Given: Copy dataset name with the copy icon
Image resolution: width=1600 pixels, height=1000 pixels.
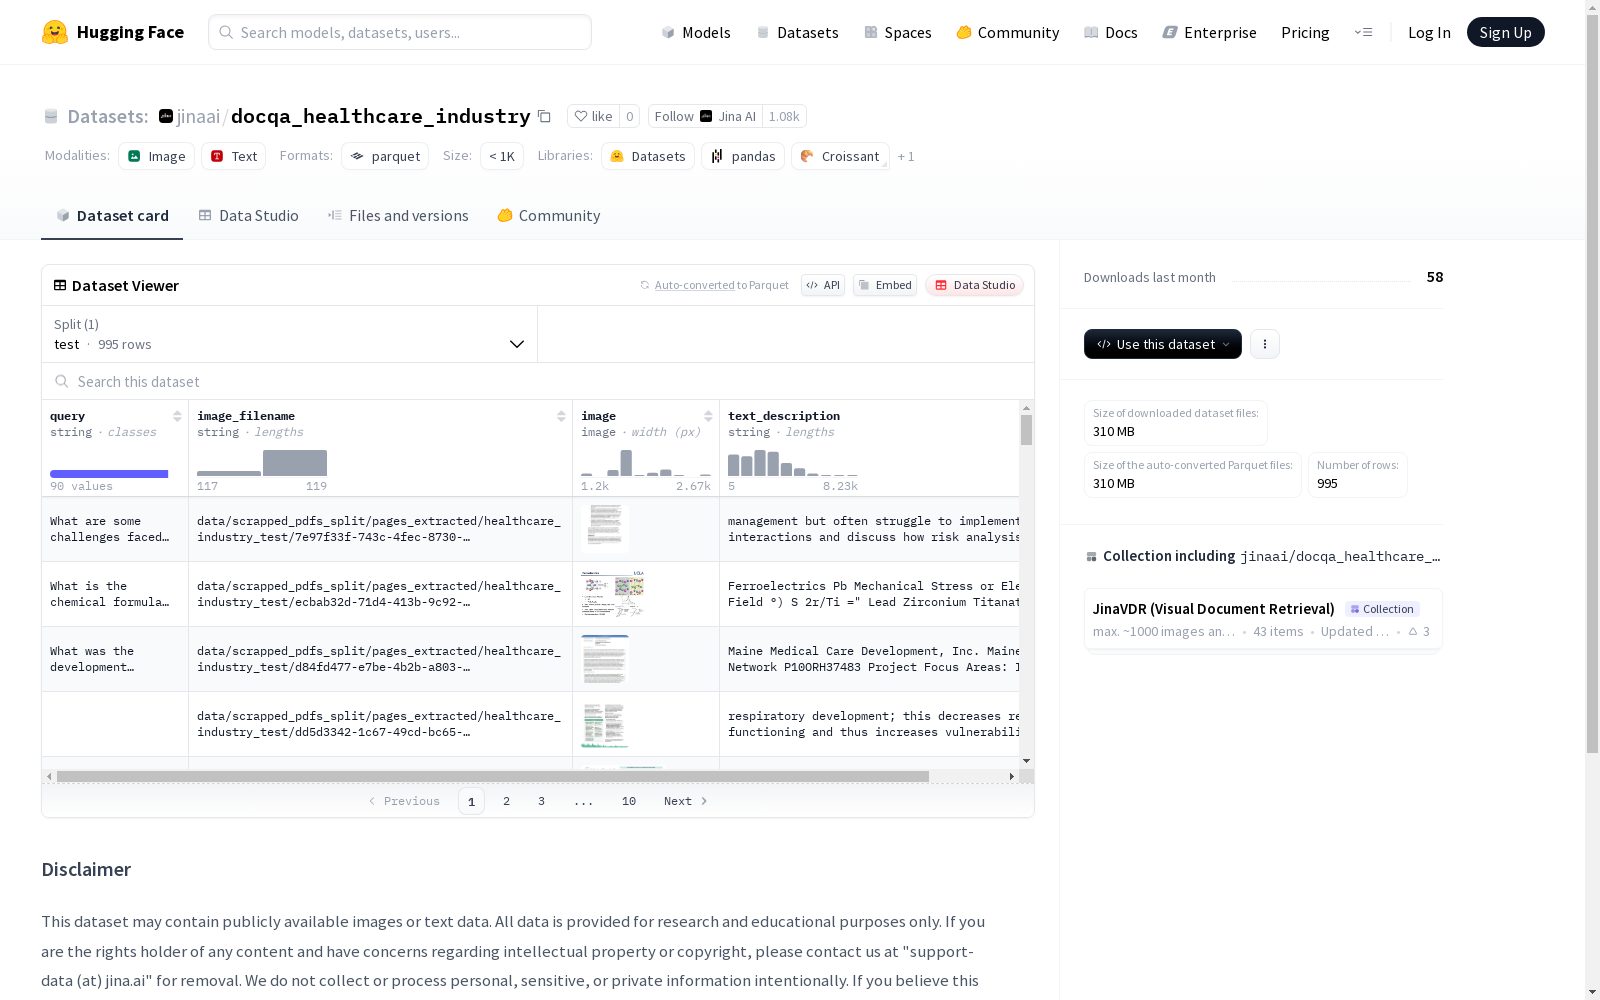Looking at the screenshot, I should click(x=544, y=116).
